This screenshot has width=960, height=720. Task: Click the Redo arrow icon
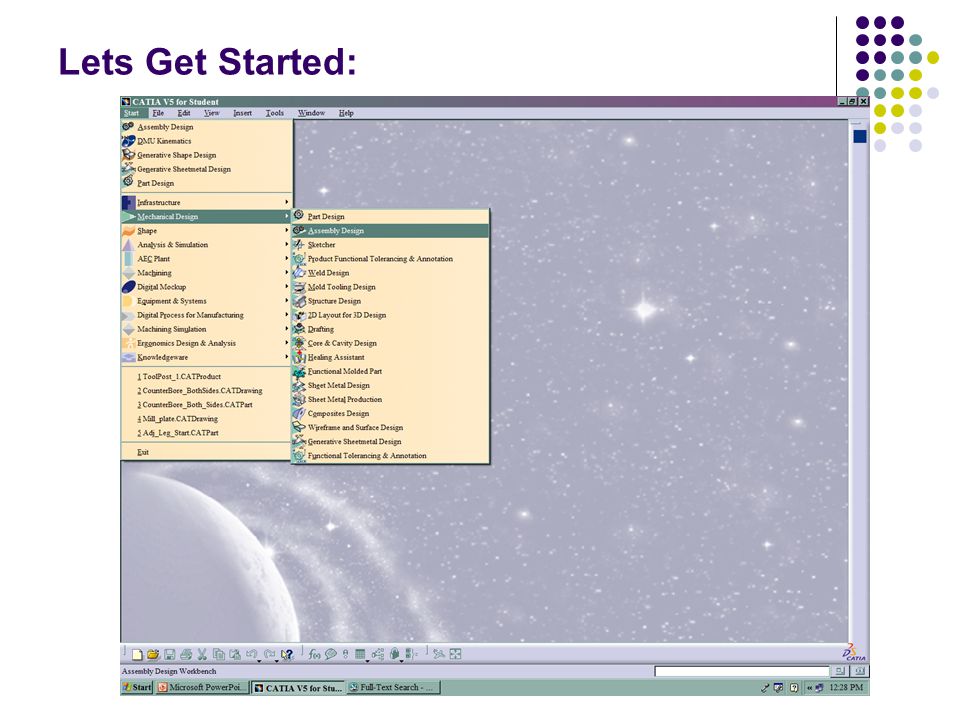click(x=269, y=654)
